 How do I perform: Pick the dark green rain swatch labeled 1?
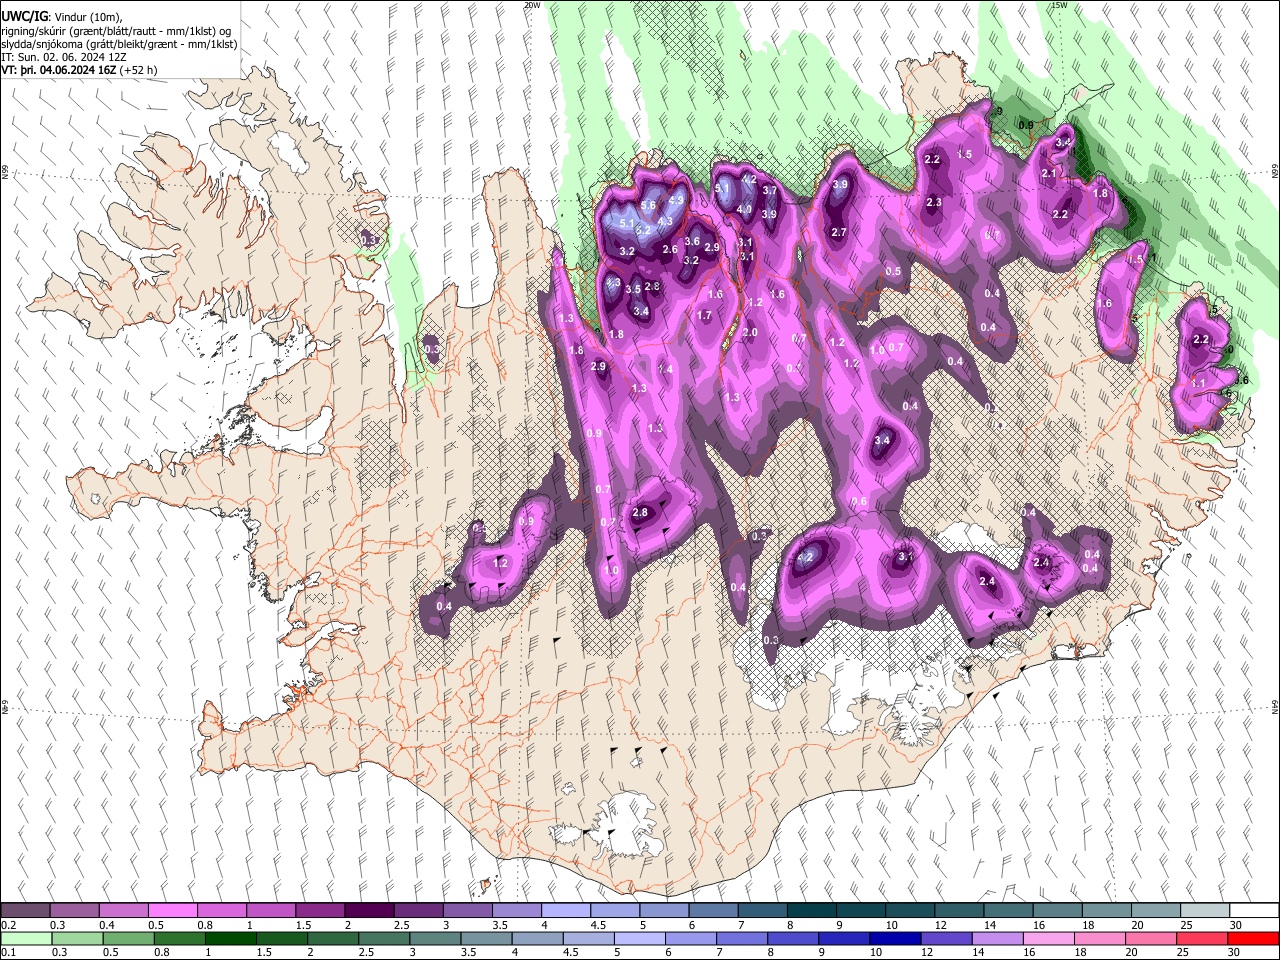click(231, 939)
